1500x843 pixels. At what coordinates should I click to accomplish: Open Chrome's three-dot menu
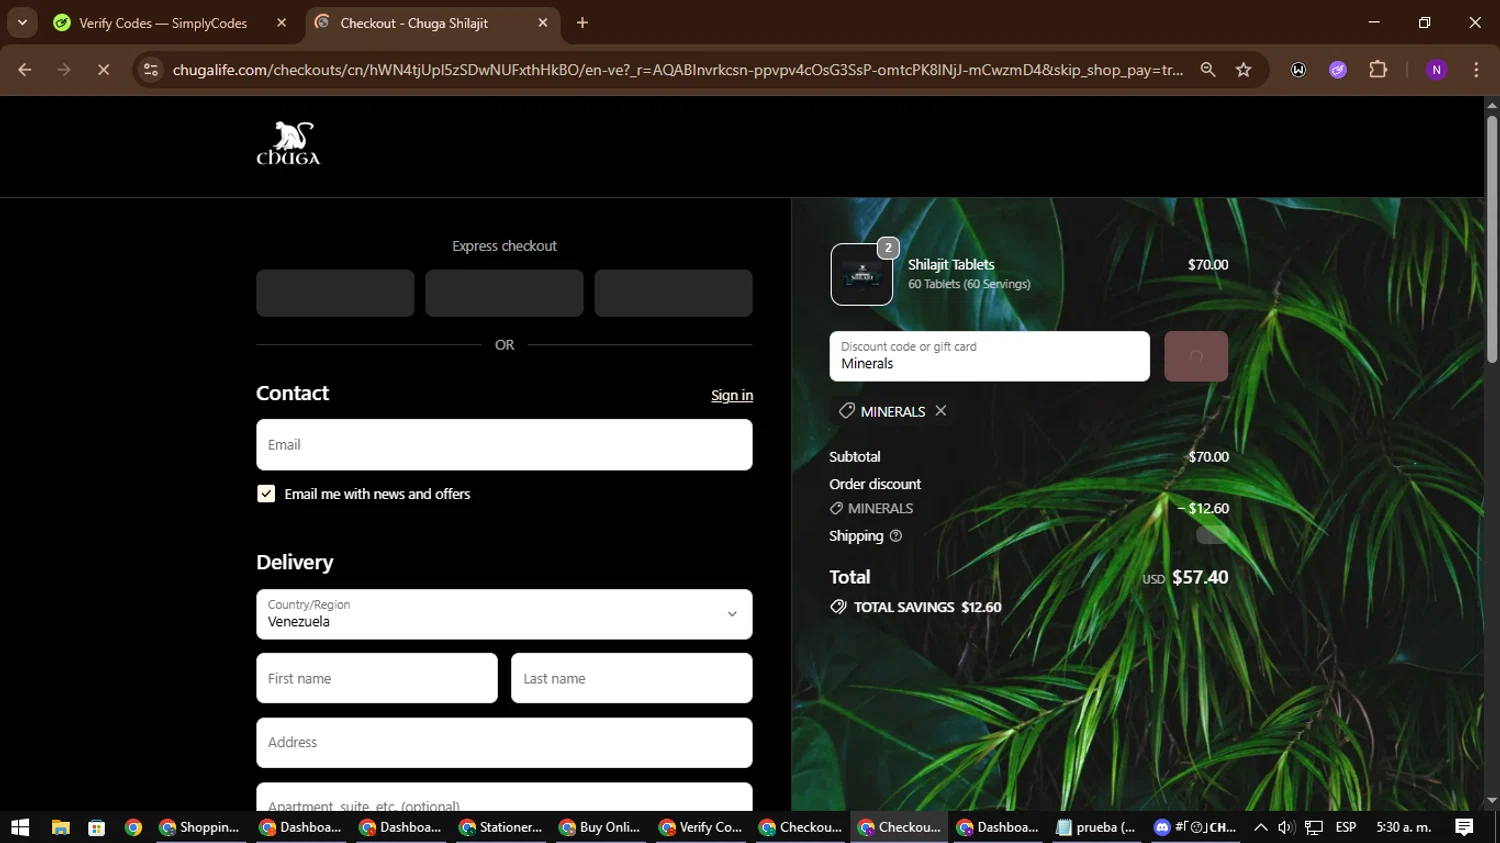1476,70
